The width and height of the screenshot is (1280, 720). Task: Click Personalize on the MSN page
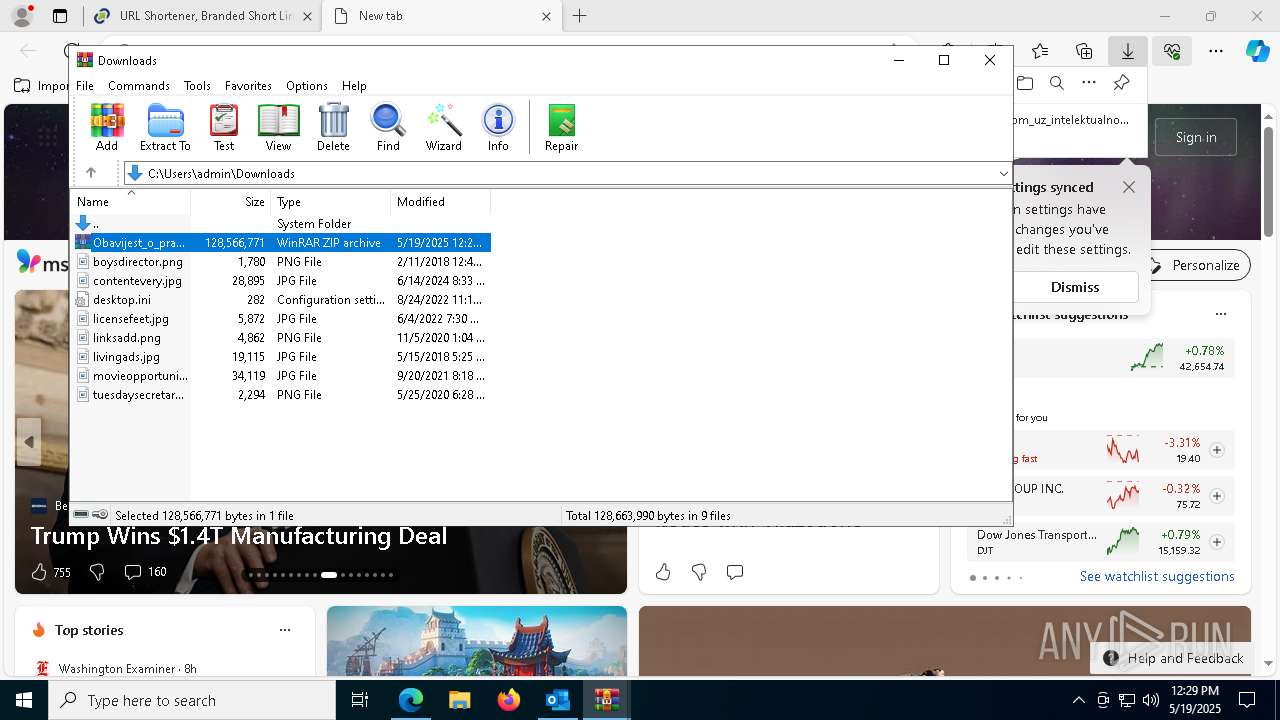(x=1196, y=265)
